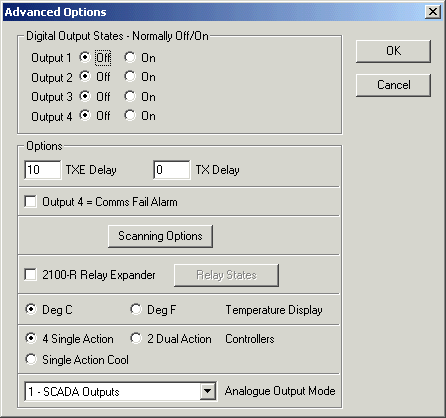This screenshot has height=418, width=446.
Task: Set Output 3 to On
Action: pyautogui.click(x=130, y=96)
